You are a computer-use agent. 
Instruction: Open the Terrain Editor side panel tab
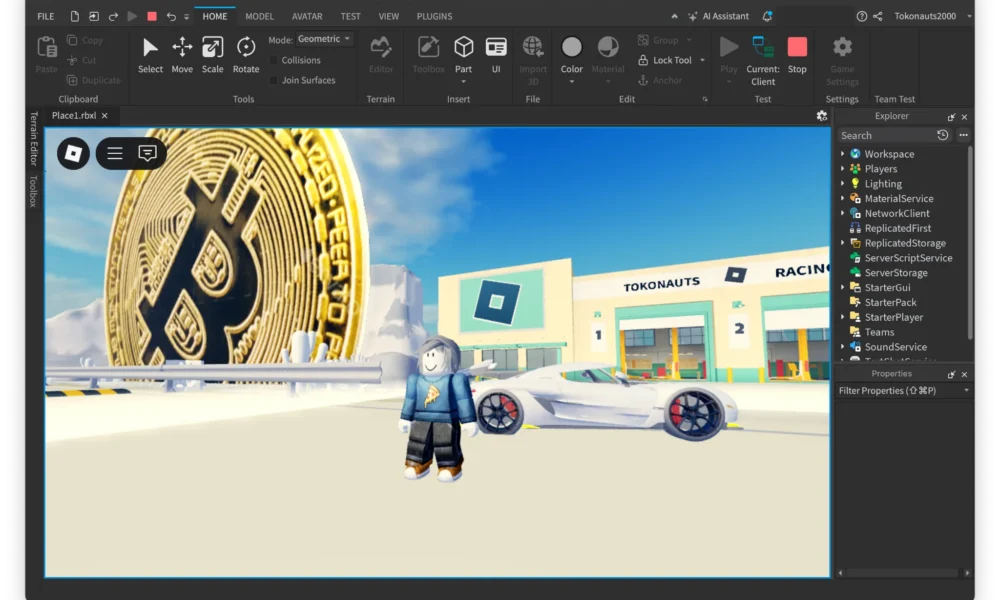click(34, 138)
